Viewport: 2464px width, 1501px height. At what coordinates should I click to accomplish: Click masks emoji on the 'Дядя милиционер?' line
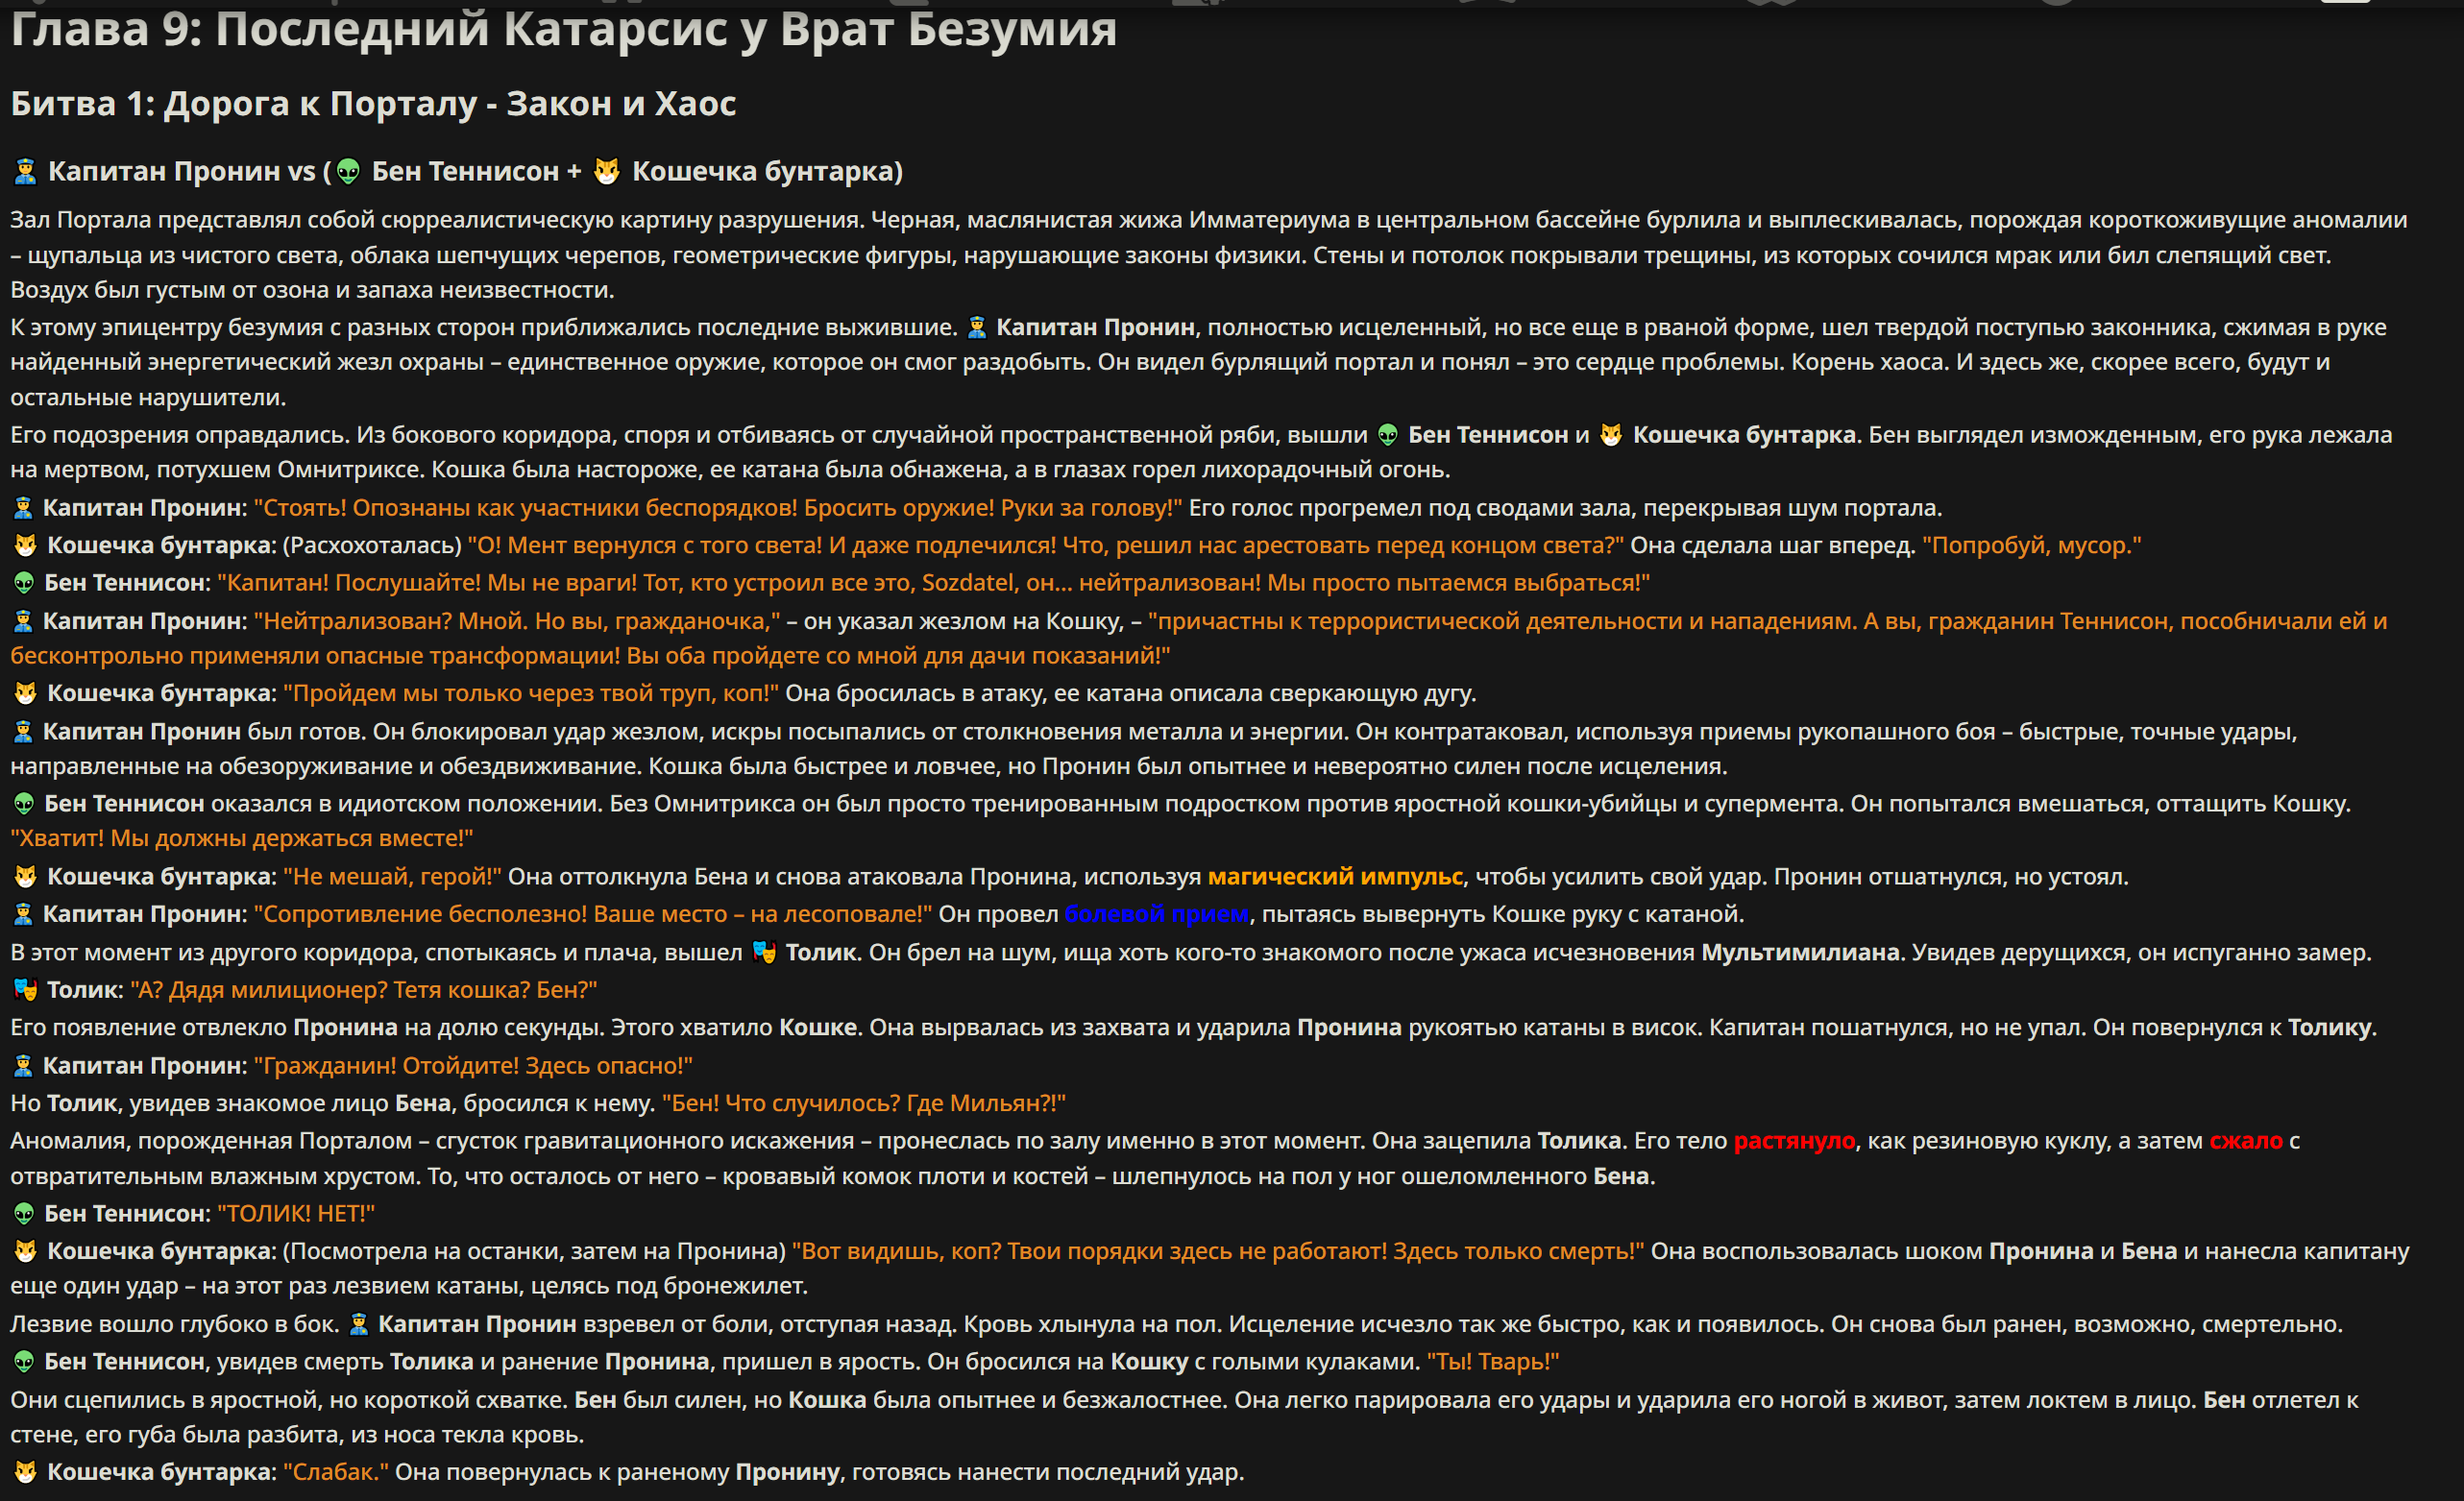pyautogui.click(x=25, y=990)
